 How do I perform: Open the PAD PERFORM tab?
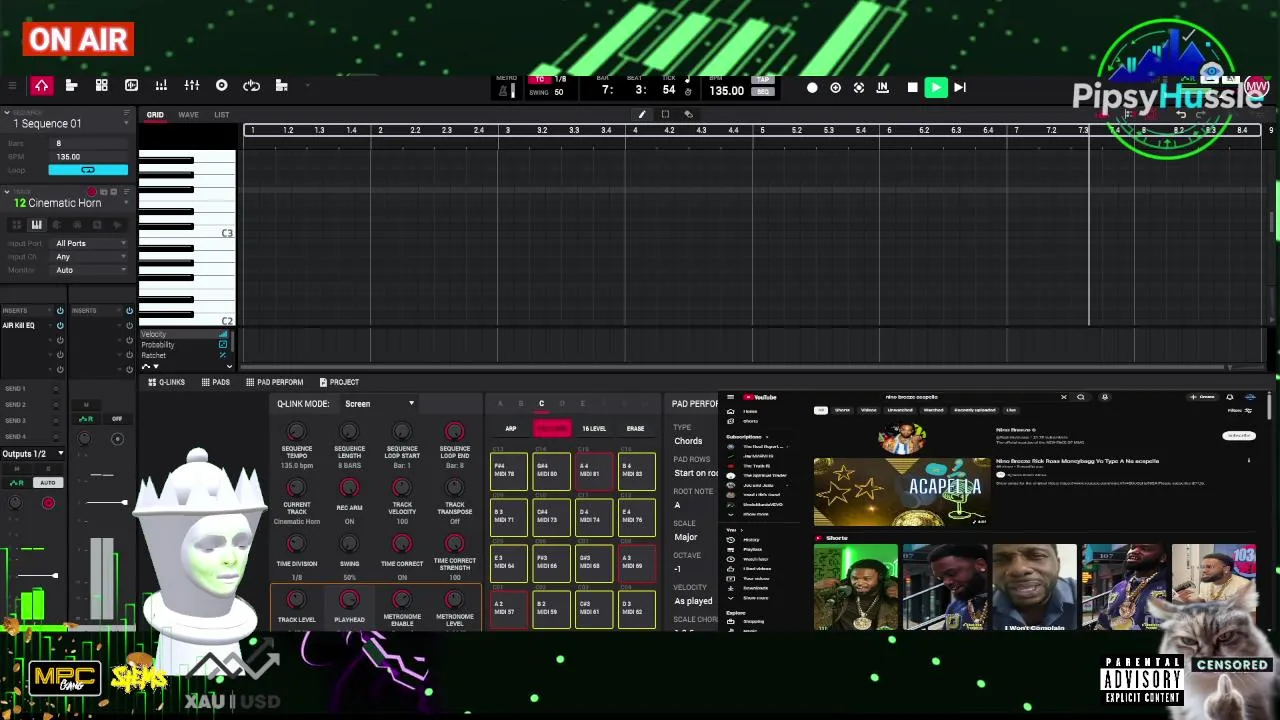(x=274, y=382)
